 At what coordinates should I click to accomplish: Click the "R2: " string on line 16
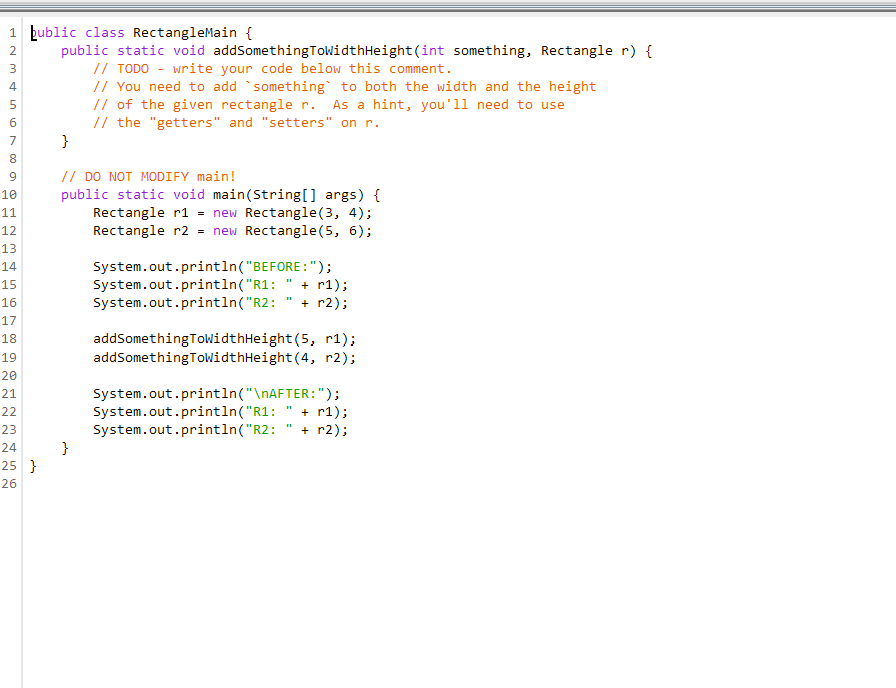click(x=269, y=303)
